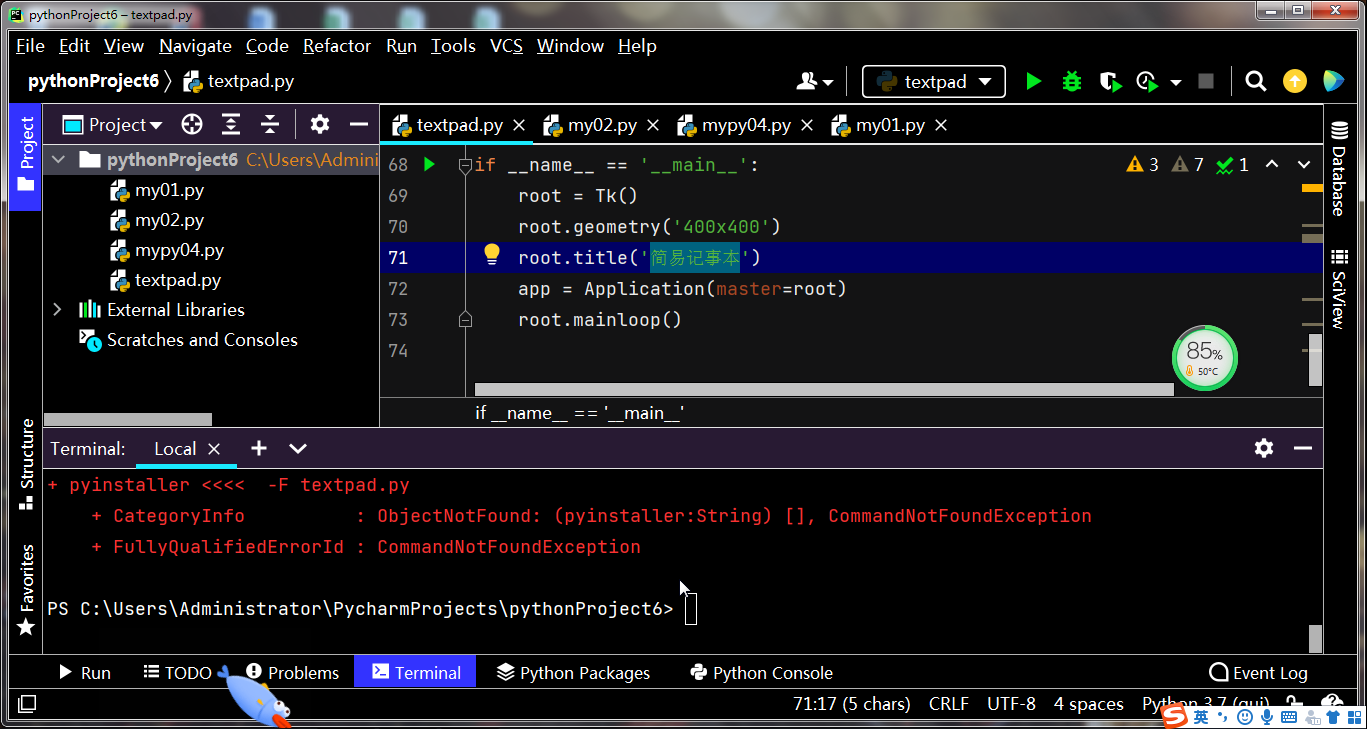Click the Sogou input method S icon
Screen dimensions: 1367x729
click(x=1174, y=716)
